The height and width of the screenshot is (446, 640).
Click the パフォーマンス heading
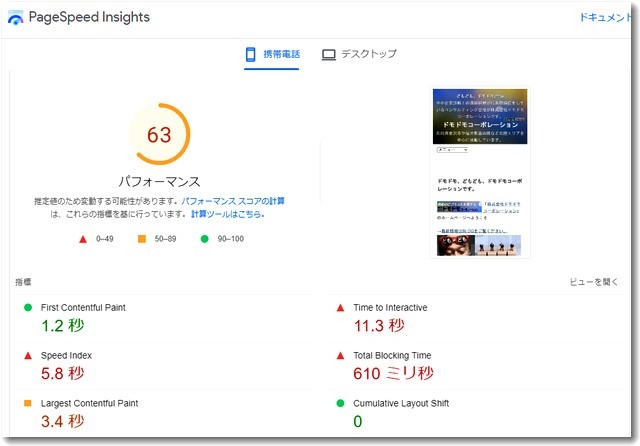[x=159, y=182]
